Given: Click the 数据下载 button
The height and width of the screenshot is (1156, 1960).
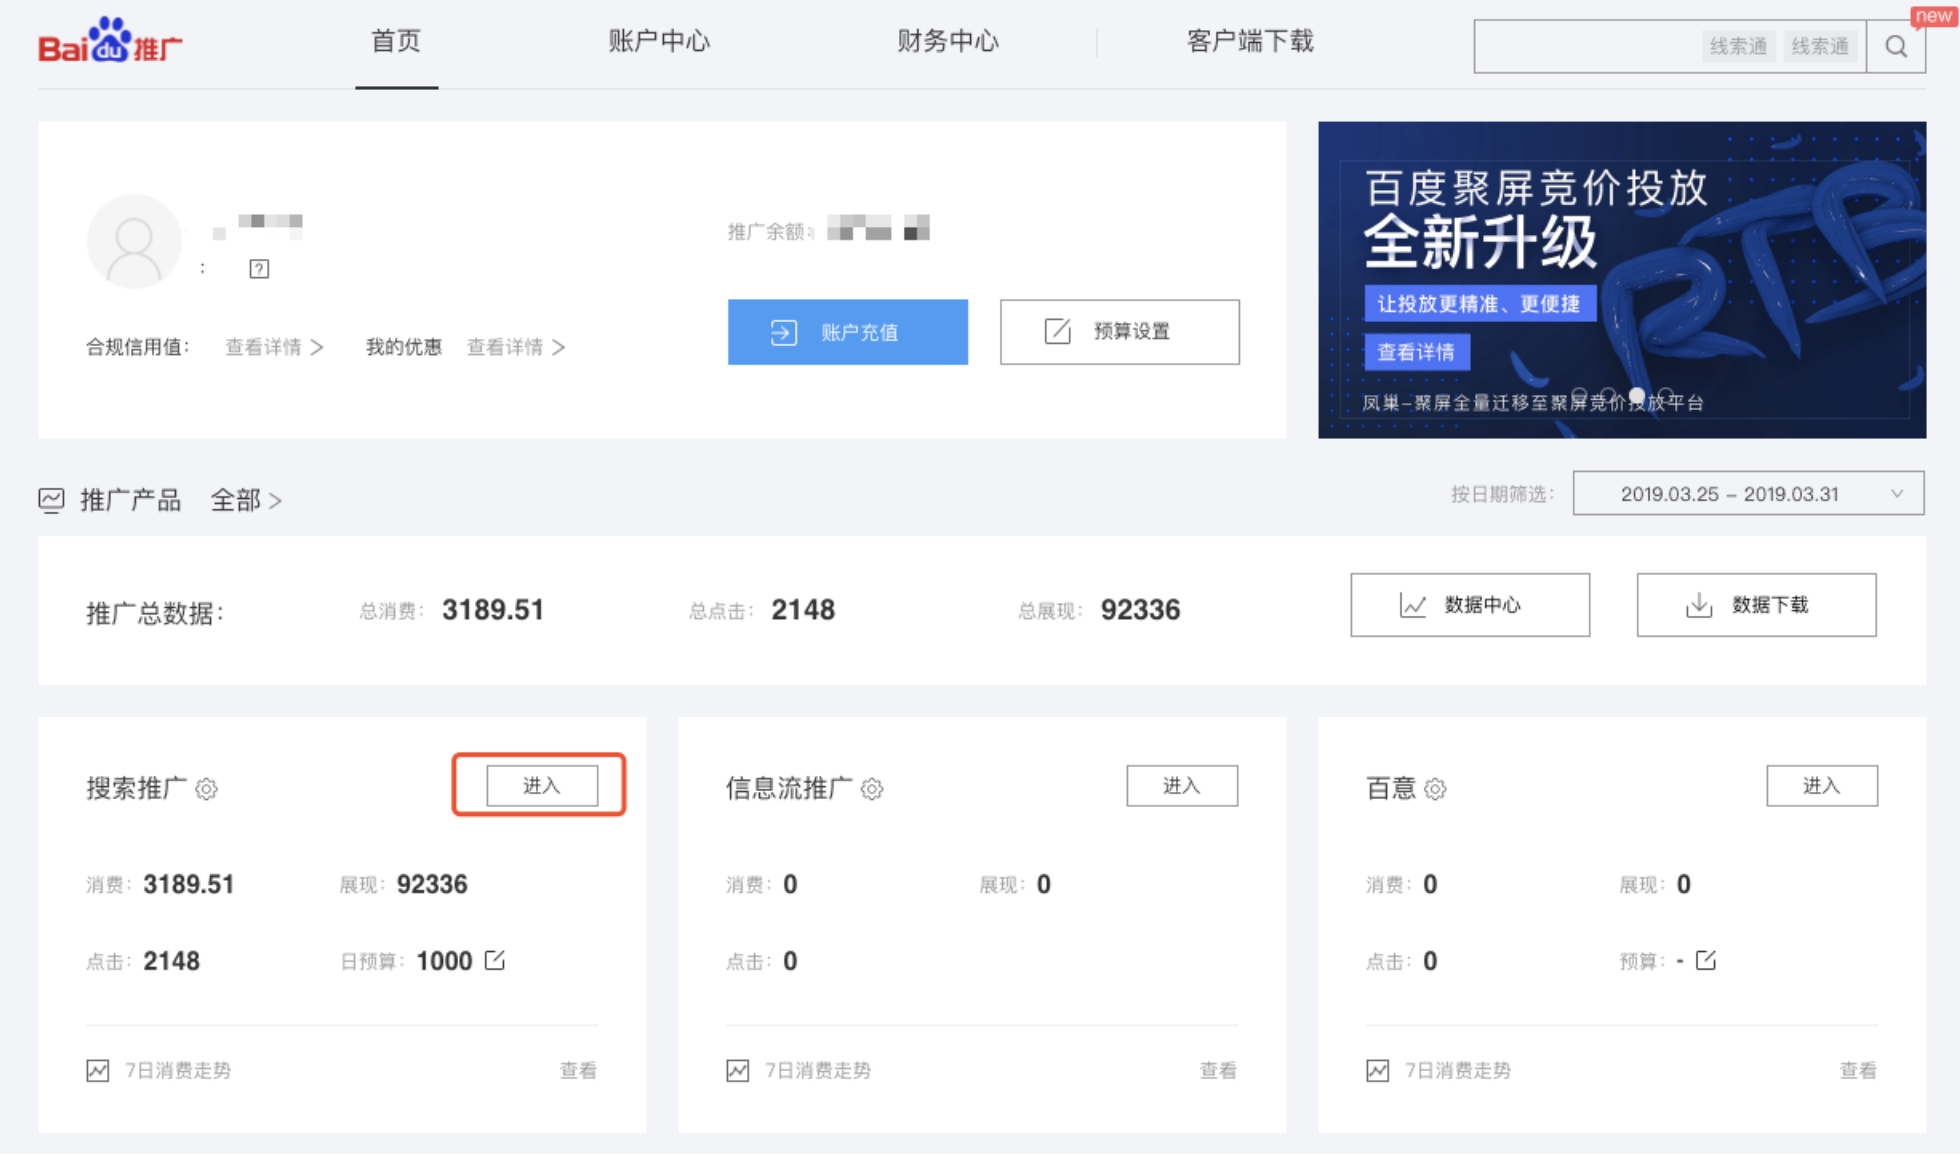Looking at the screenshot, I should click(1757, 605).
